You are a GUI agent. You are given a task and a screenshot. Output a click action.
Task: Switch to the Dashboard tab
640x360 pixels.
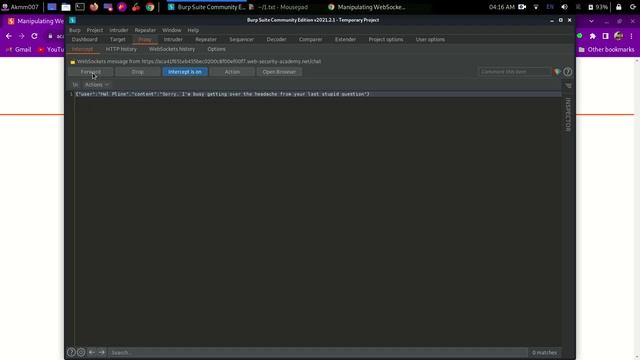84,40
